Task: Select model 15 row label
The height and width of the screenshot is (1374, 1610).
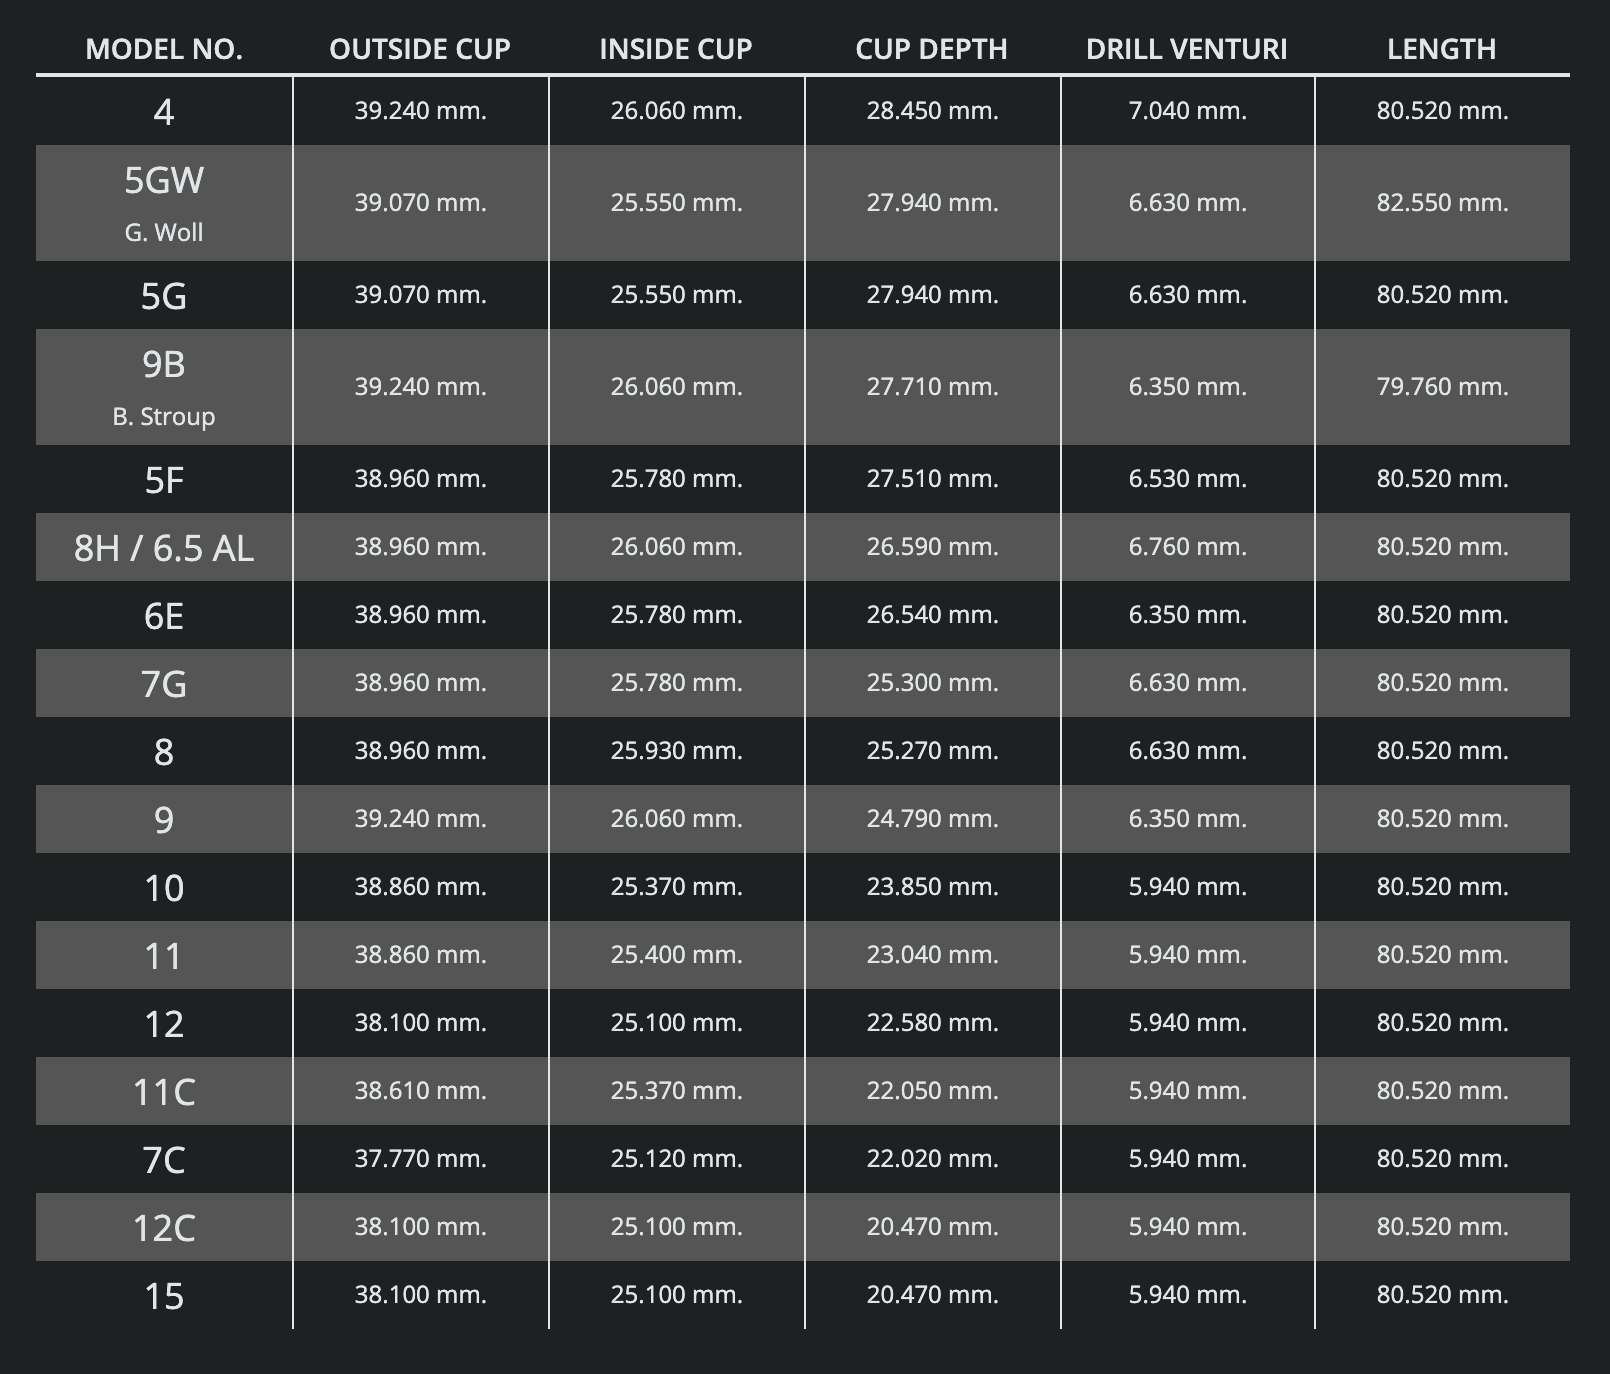Action: pyautogui.click(x=164, y=1295)
